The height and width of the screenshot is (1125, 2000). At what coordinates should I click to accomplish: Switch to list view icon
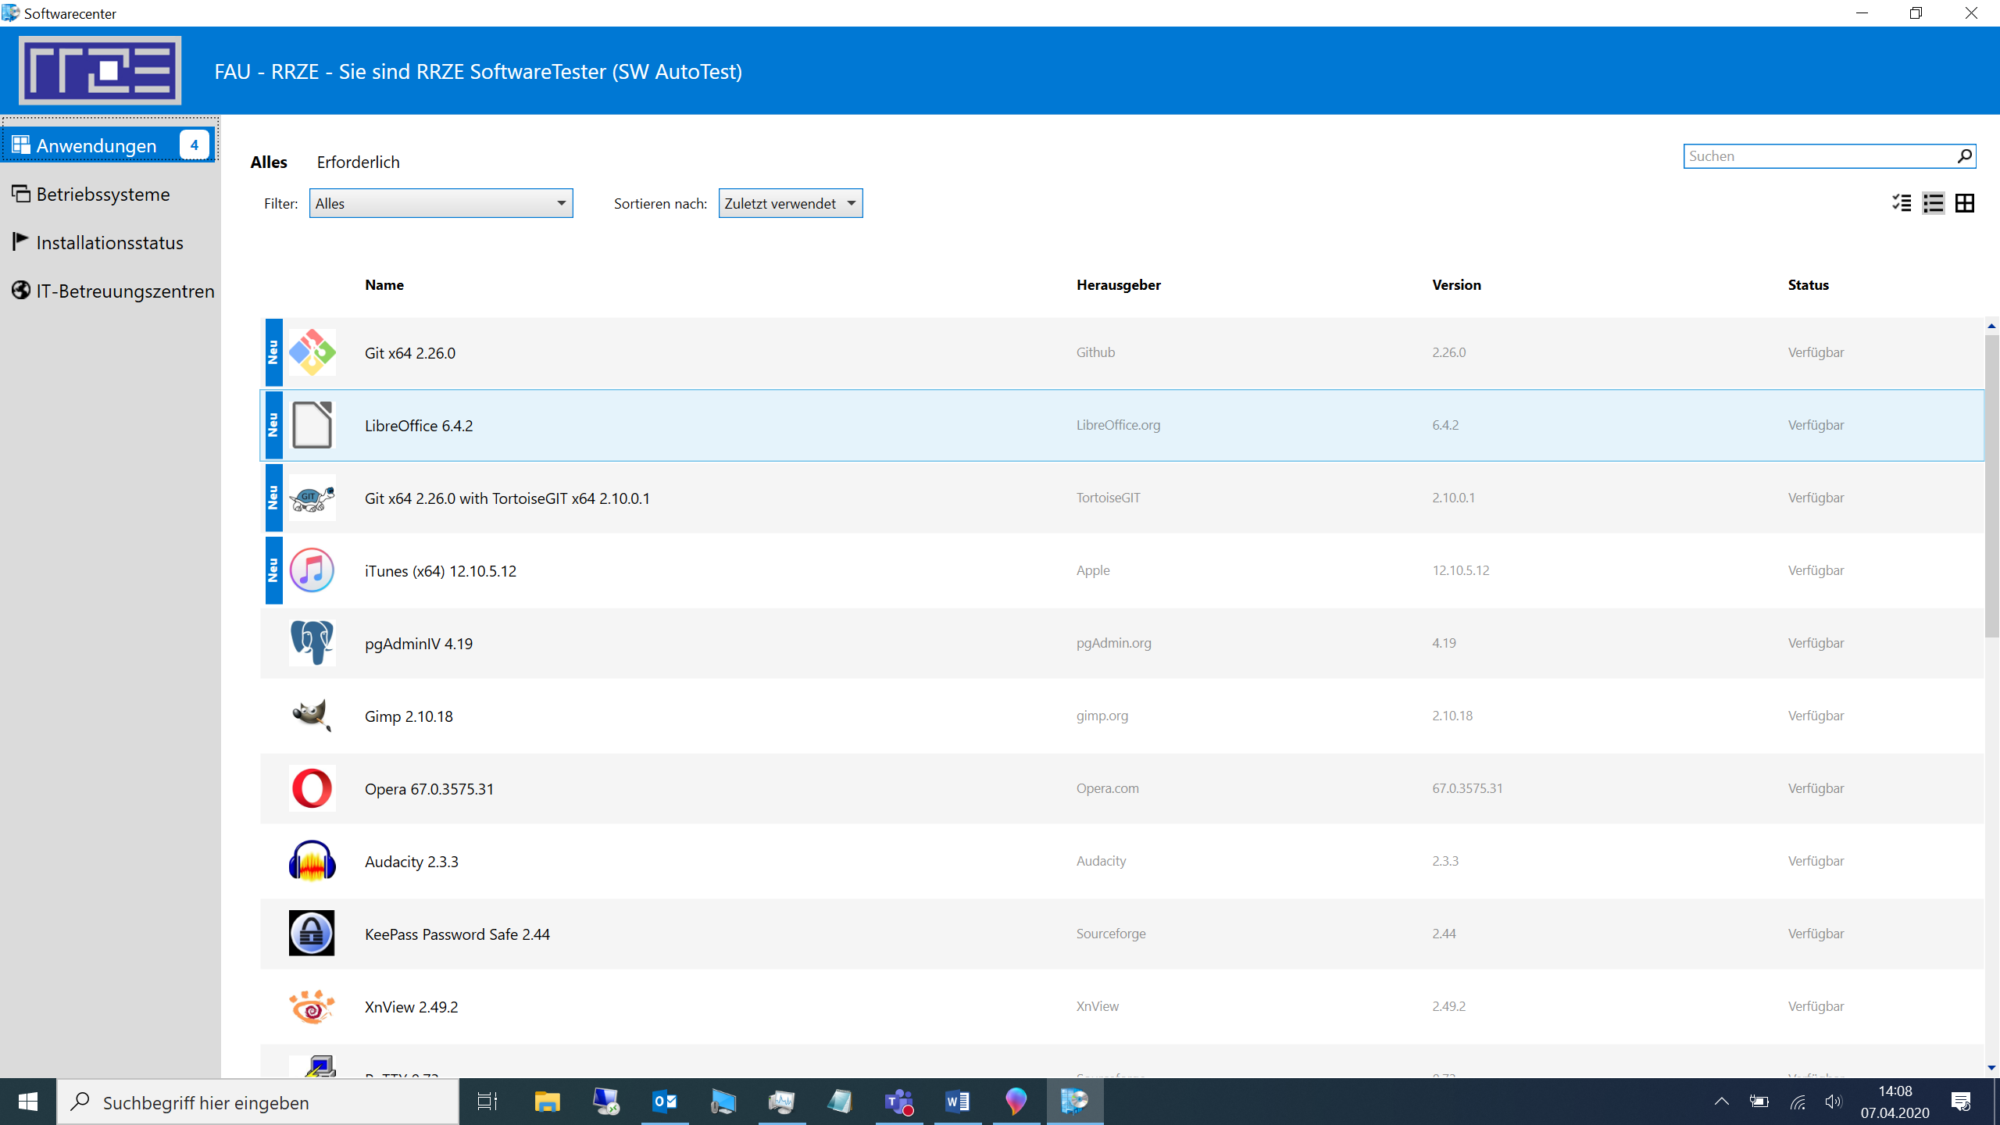(1933, 203)
